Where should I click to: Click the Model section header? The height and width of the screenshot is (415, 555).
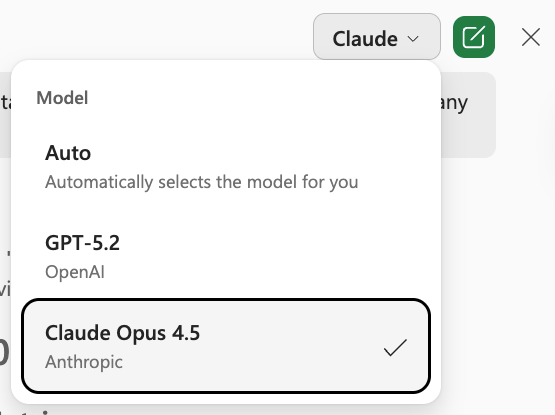pyautogui.click(x=62, y=98)
